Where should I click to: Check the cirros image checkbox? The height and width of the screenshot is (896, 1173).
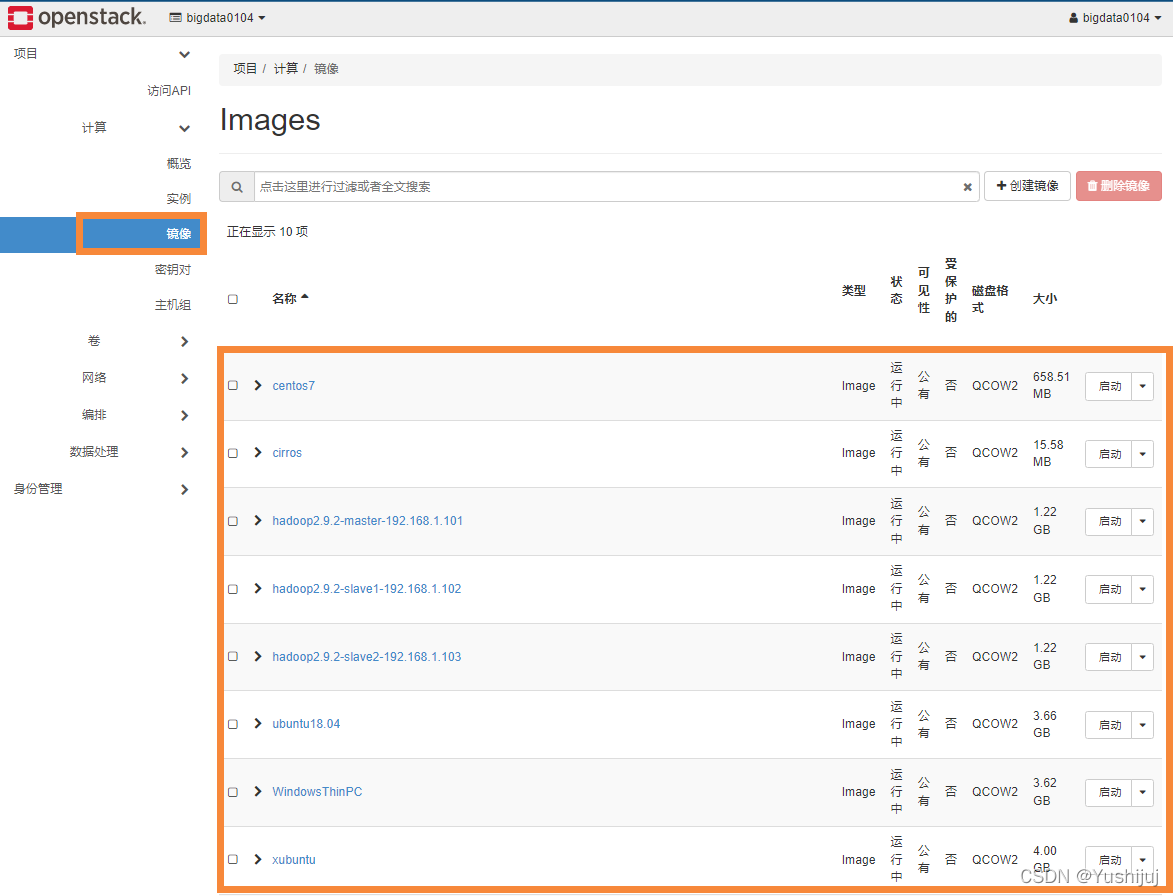pyautogui.click(x=233, y=453)
